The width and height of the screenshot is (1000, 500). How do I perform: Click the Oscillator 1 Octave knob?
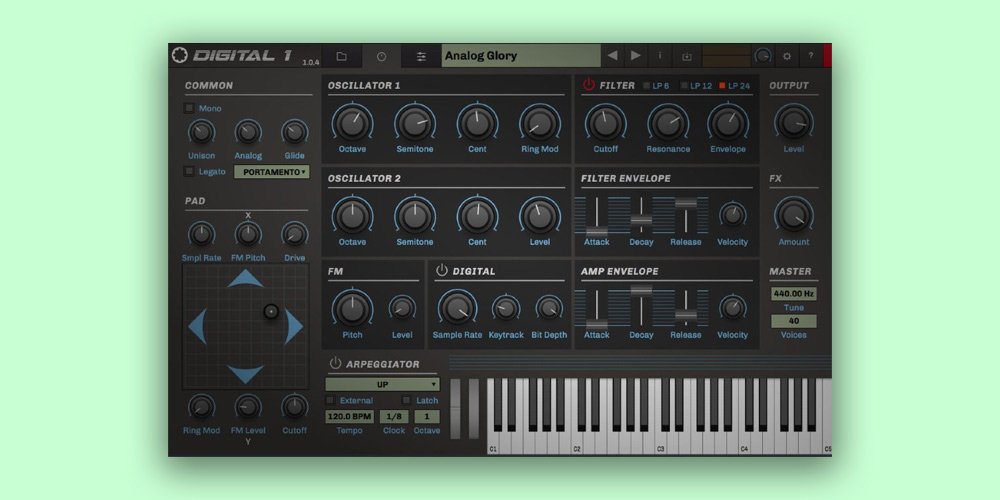[x=352, y=123]
